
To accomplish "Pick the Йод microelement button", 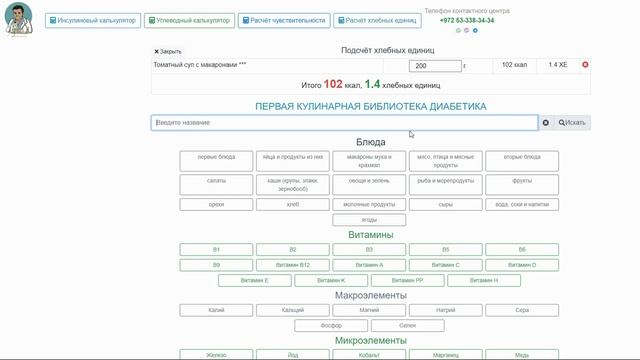I will 293,354.
